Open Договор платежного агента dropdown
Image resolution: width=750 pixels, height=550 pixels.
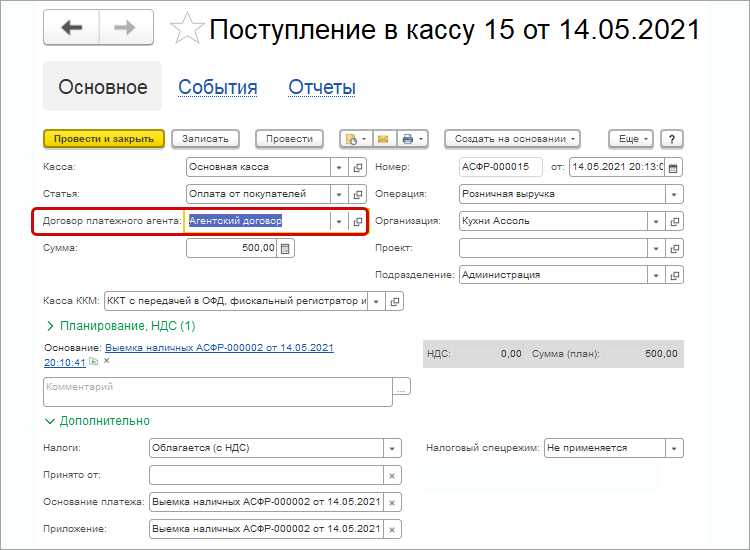pyautogui.click(x=339, y=221)
